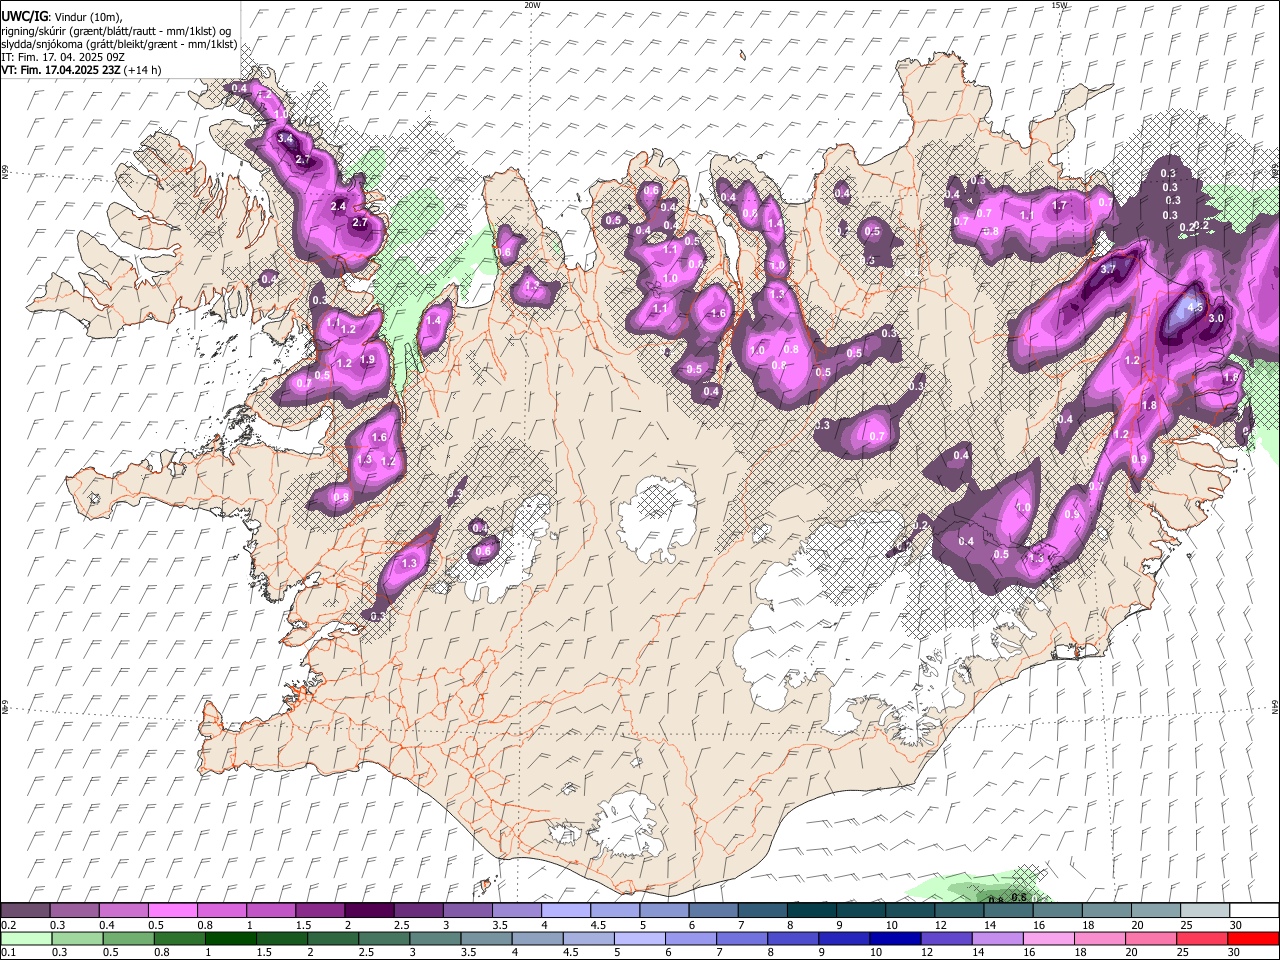Screen dimensions: 1280x960
Task: Click the light pink swatch labeled 16 in the bottom legend row
Action: click(1048, 939)
